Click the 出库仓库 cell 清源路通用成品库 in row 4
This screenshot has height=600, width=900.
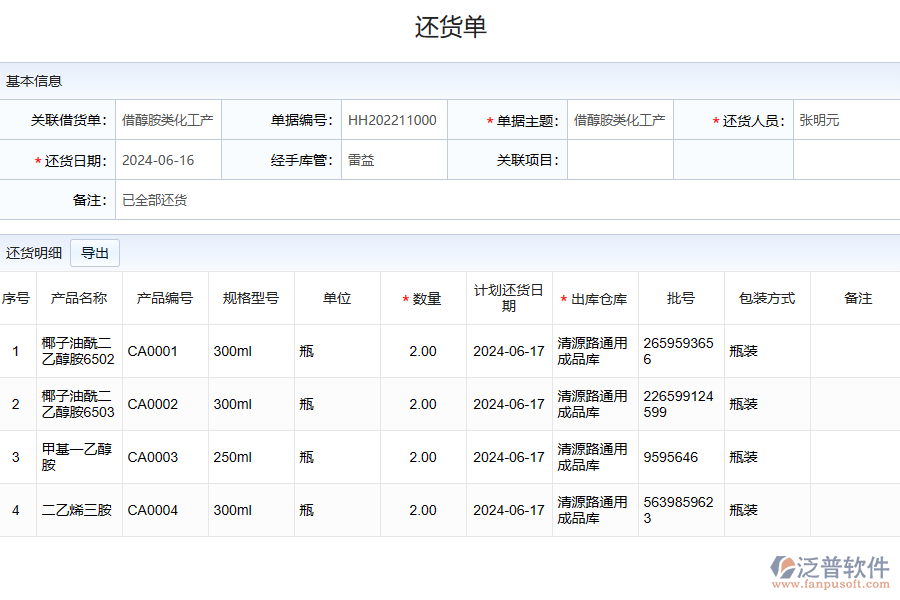coord(594,510)
